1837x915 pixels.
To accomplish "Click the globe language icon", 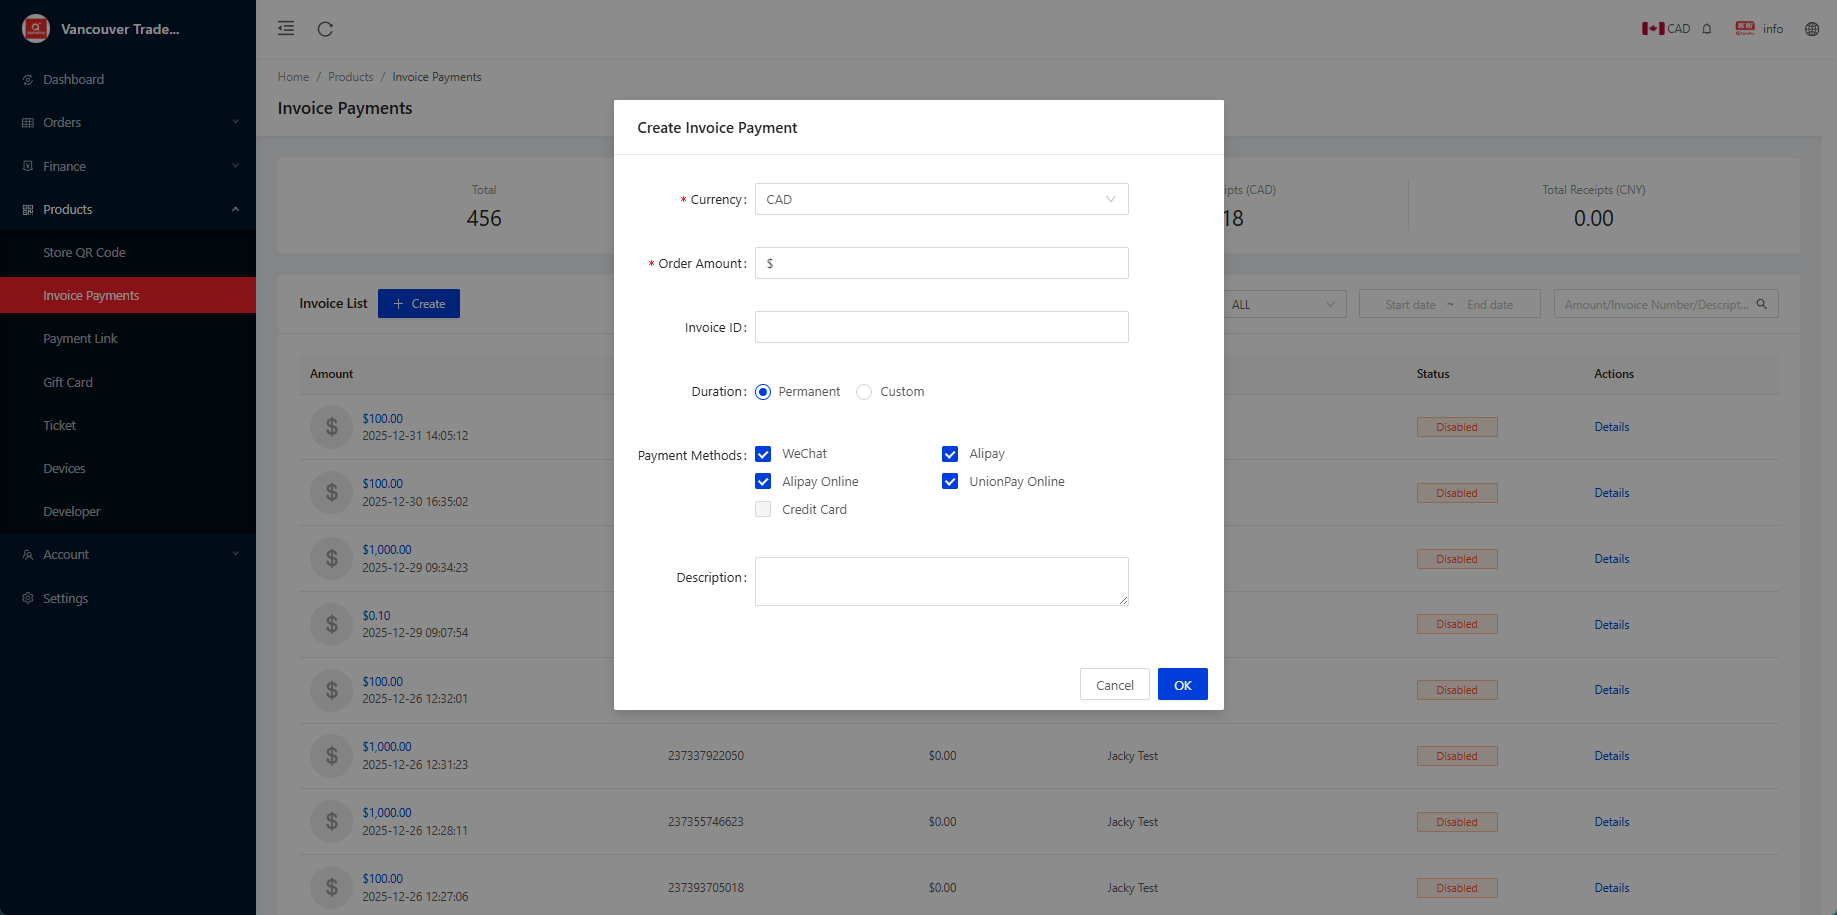I will [x=1811, y=29].
